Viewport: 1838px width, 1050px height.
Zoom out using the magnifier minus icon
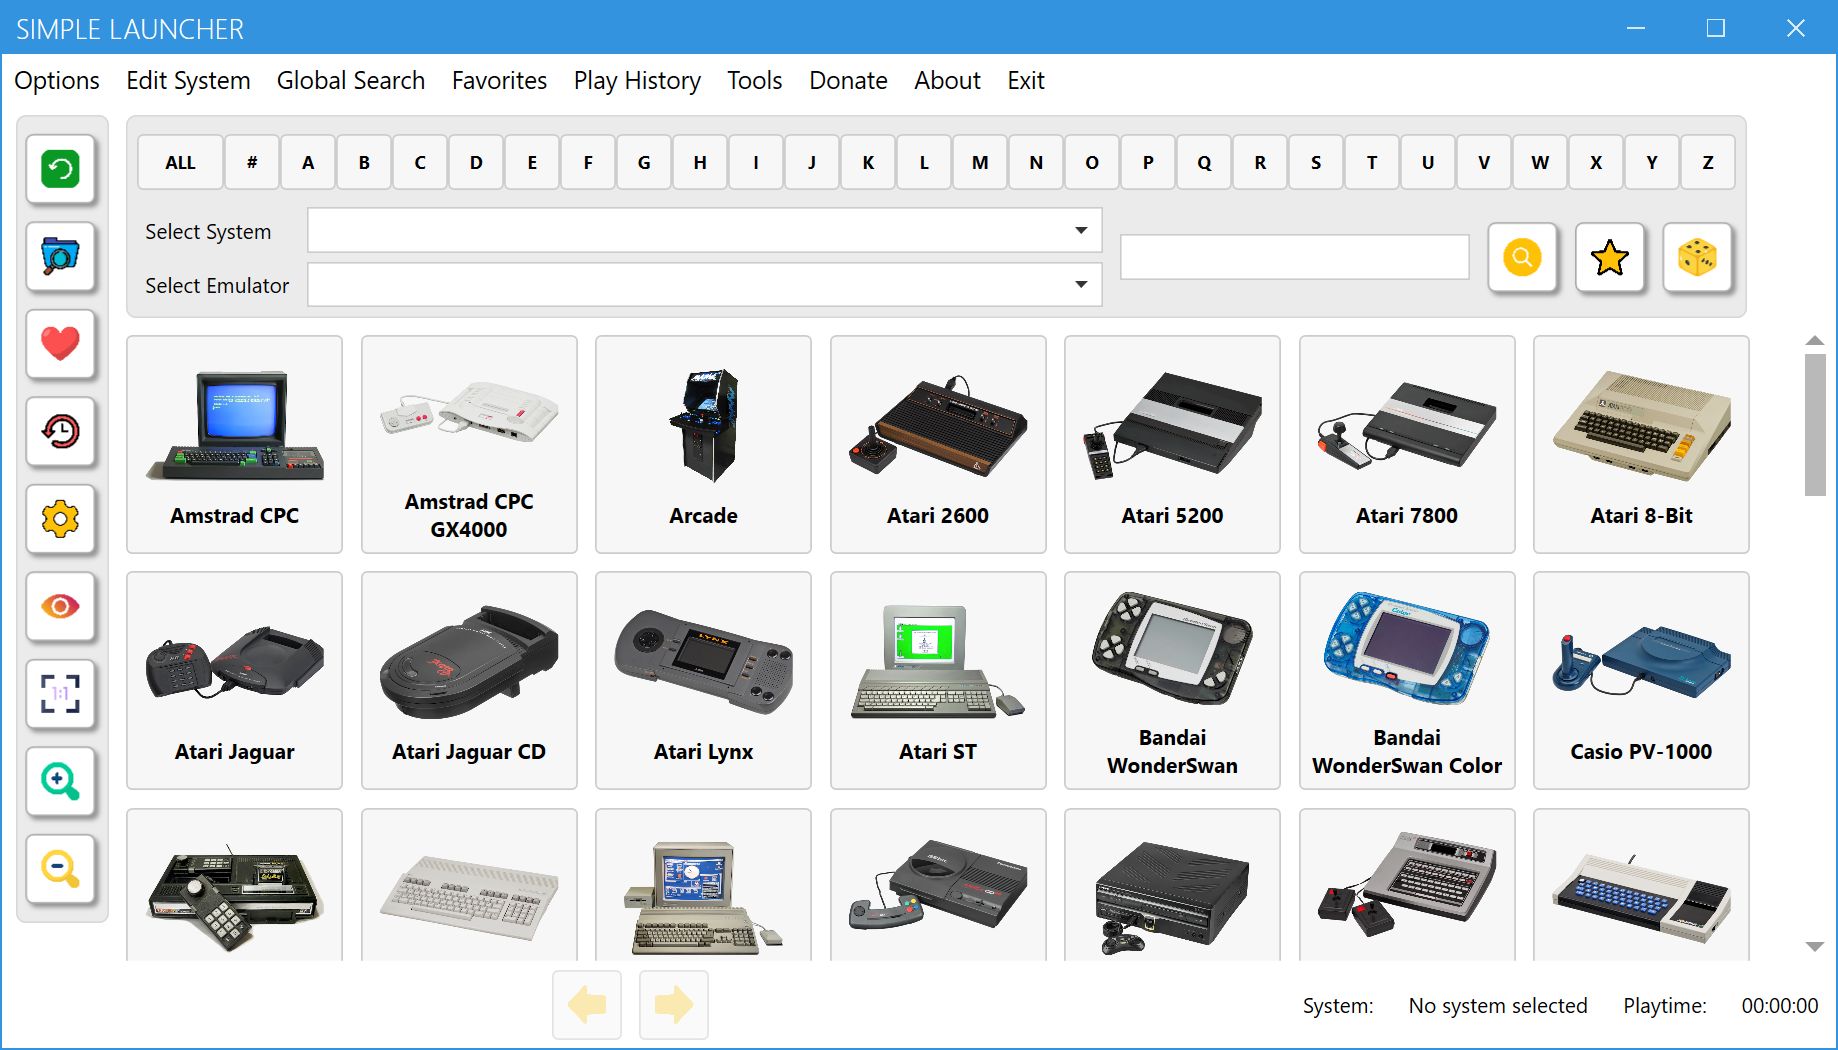pyautogui.click(x=60, y=868)
